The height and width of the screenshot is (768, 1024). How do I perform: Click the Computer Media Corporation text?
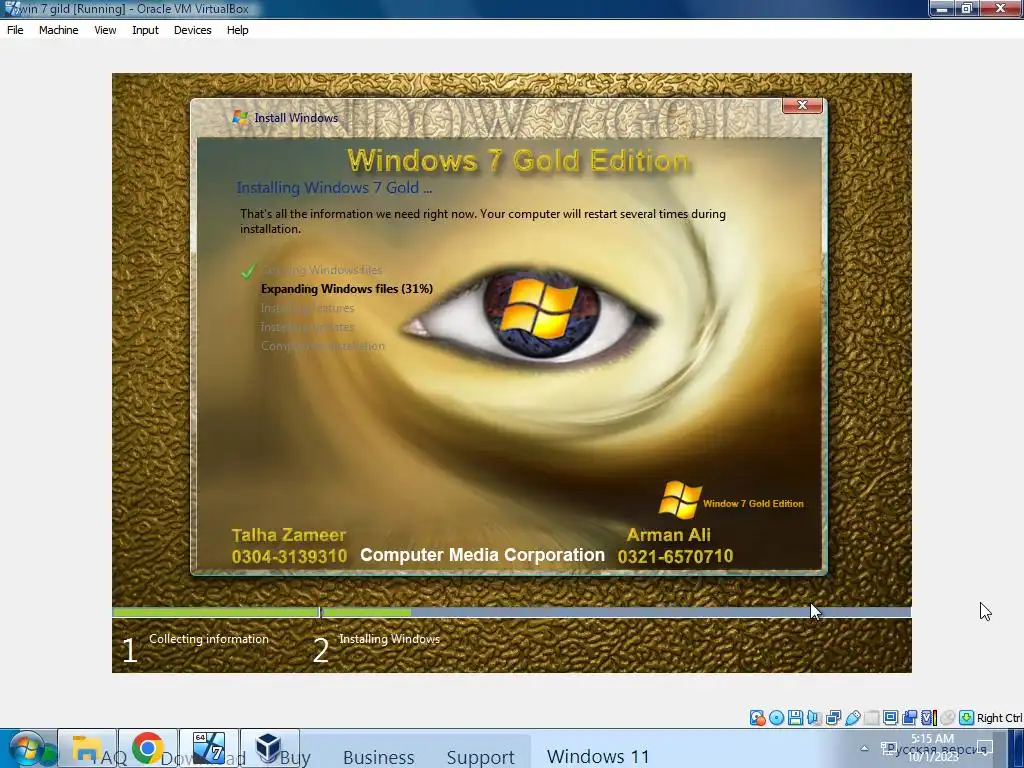(483, 555)
